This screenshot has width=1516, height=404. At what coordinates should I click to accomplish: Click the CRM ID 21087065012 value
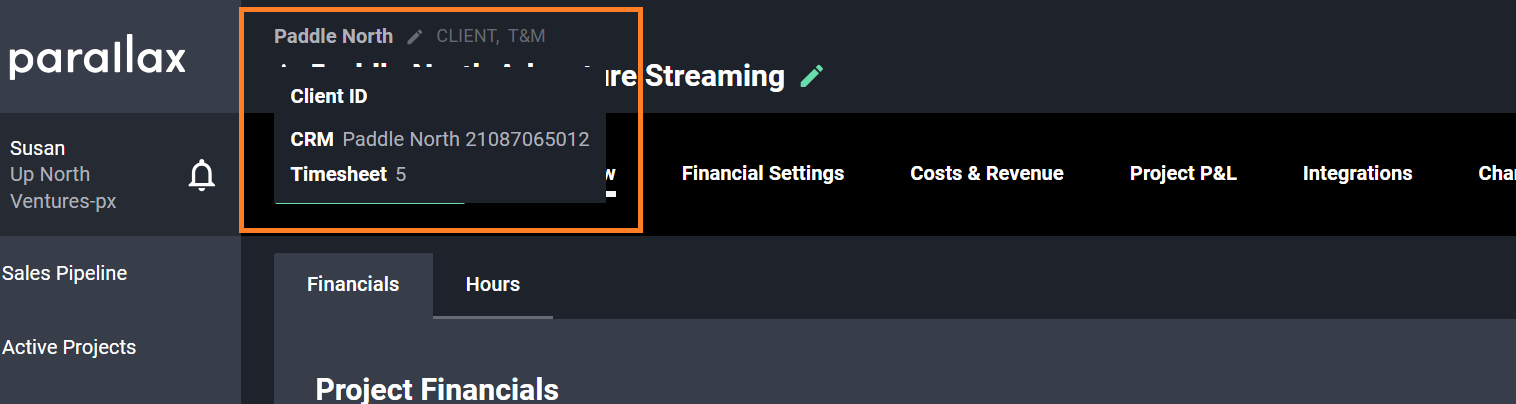(527, 139)
